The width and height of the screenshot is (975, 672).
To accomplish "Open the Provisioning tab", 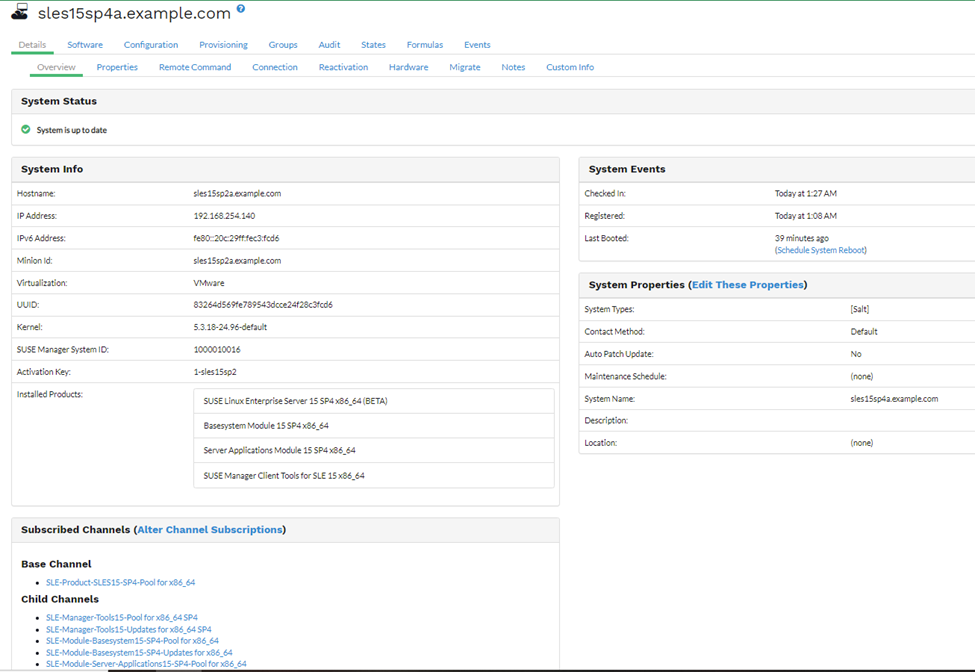I will point(223,45).
